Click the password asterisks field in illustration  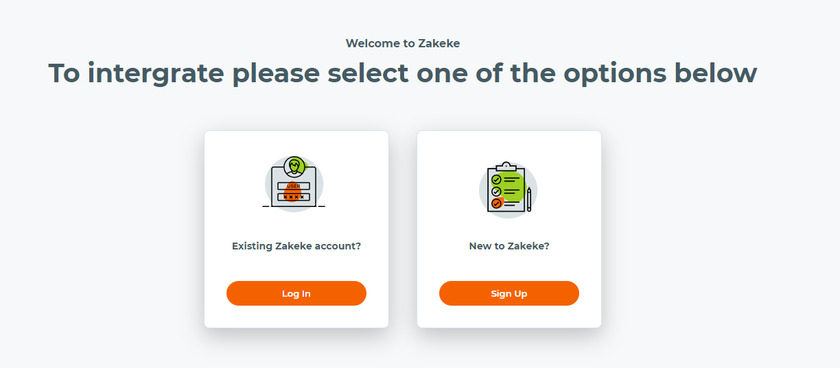[x=294, y=197]
